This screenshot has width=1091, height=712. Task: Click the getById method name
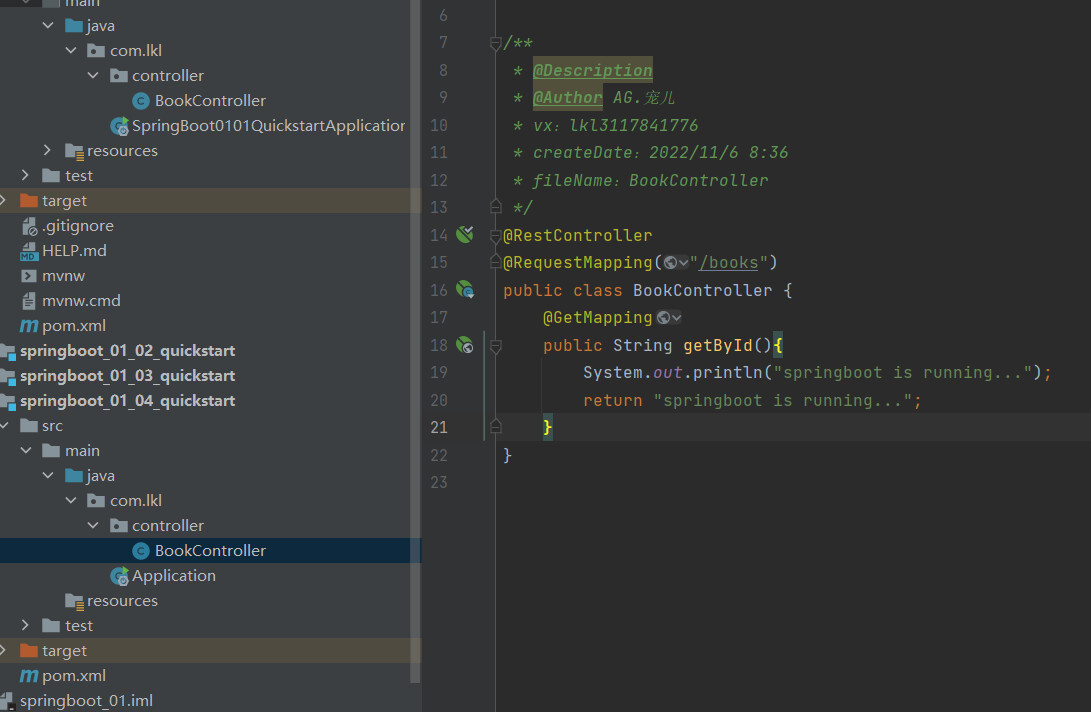tap(718, 345)
